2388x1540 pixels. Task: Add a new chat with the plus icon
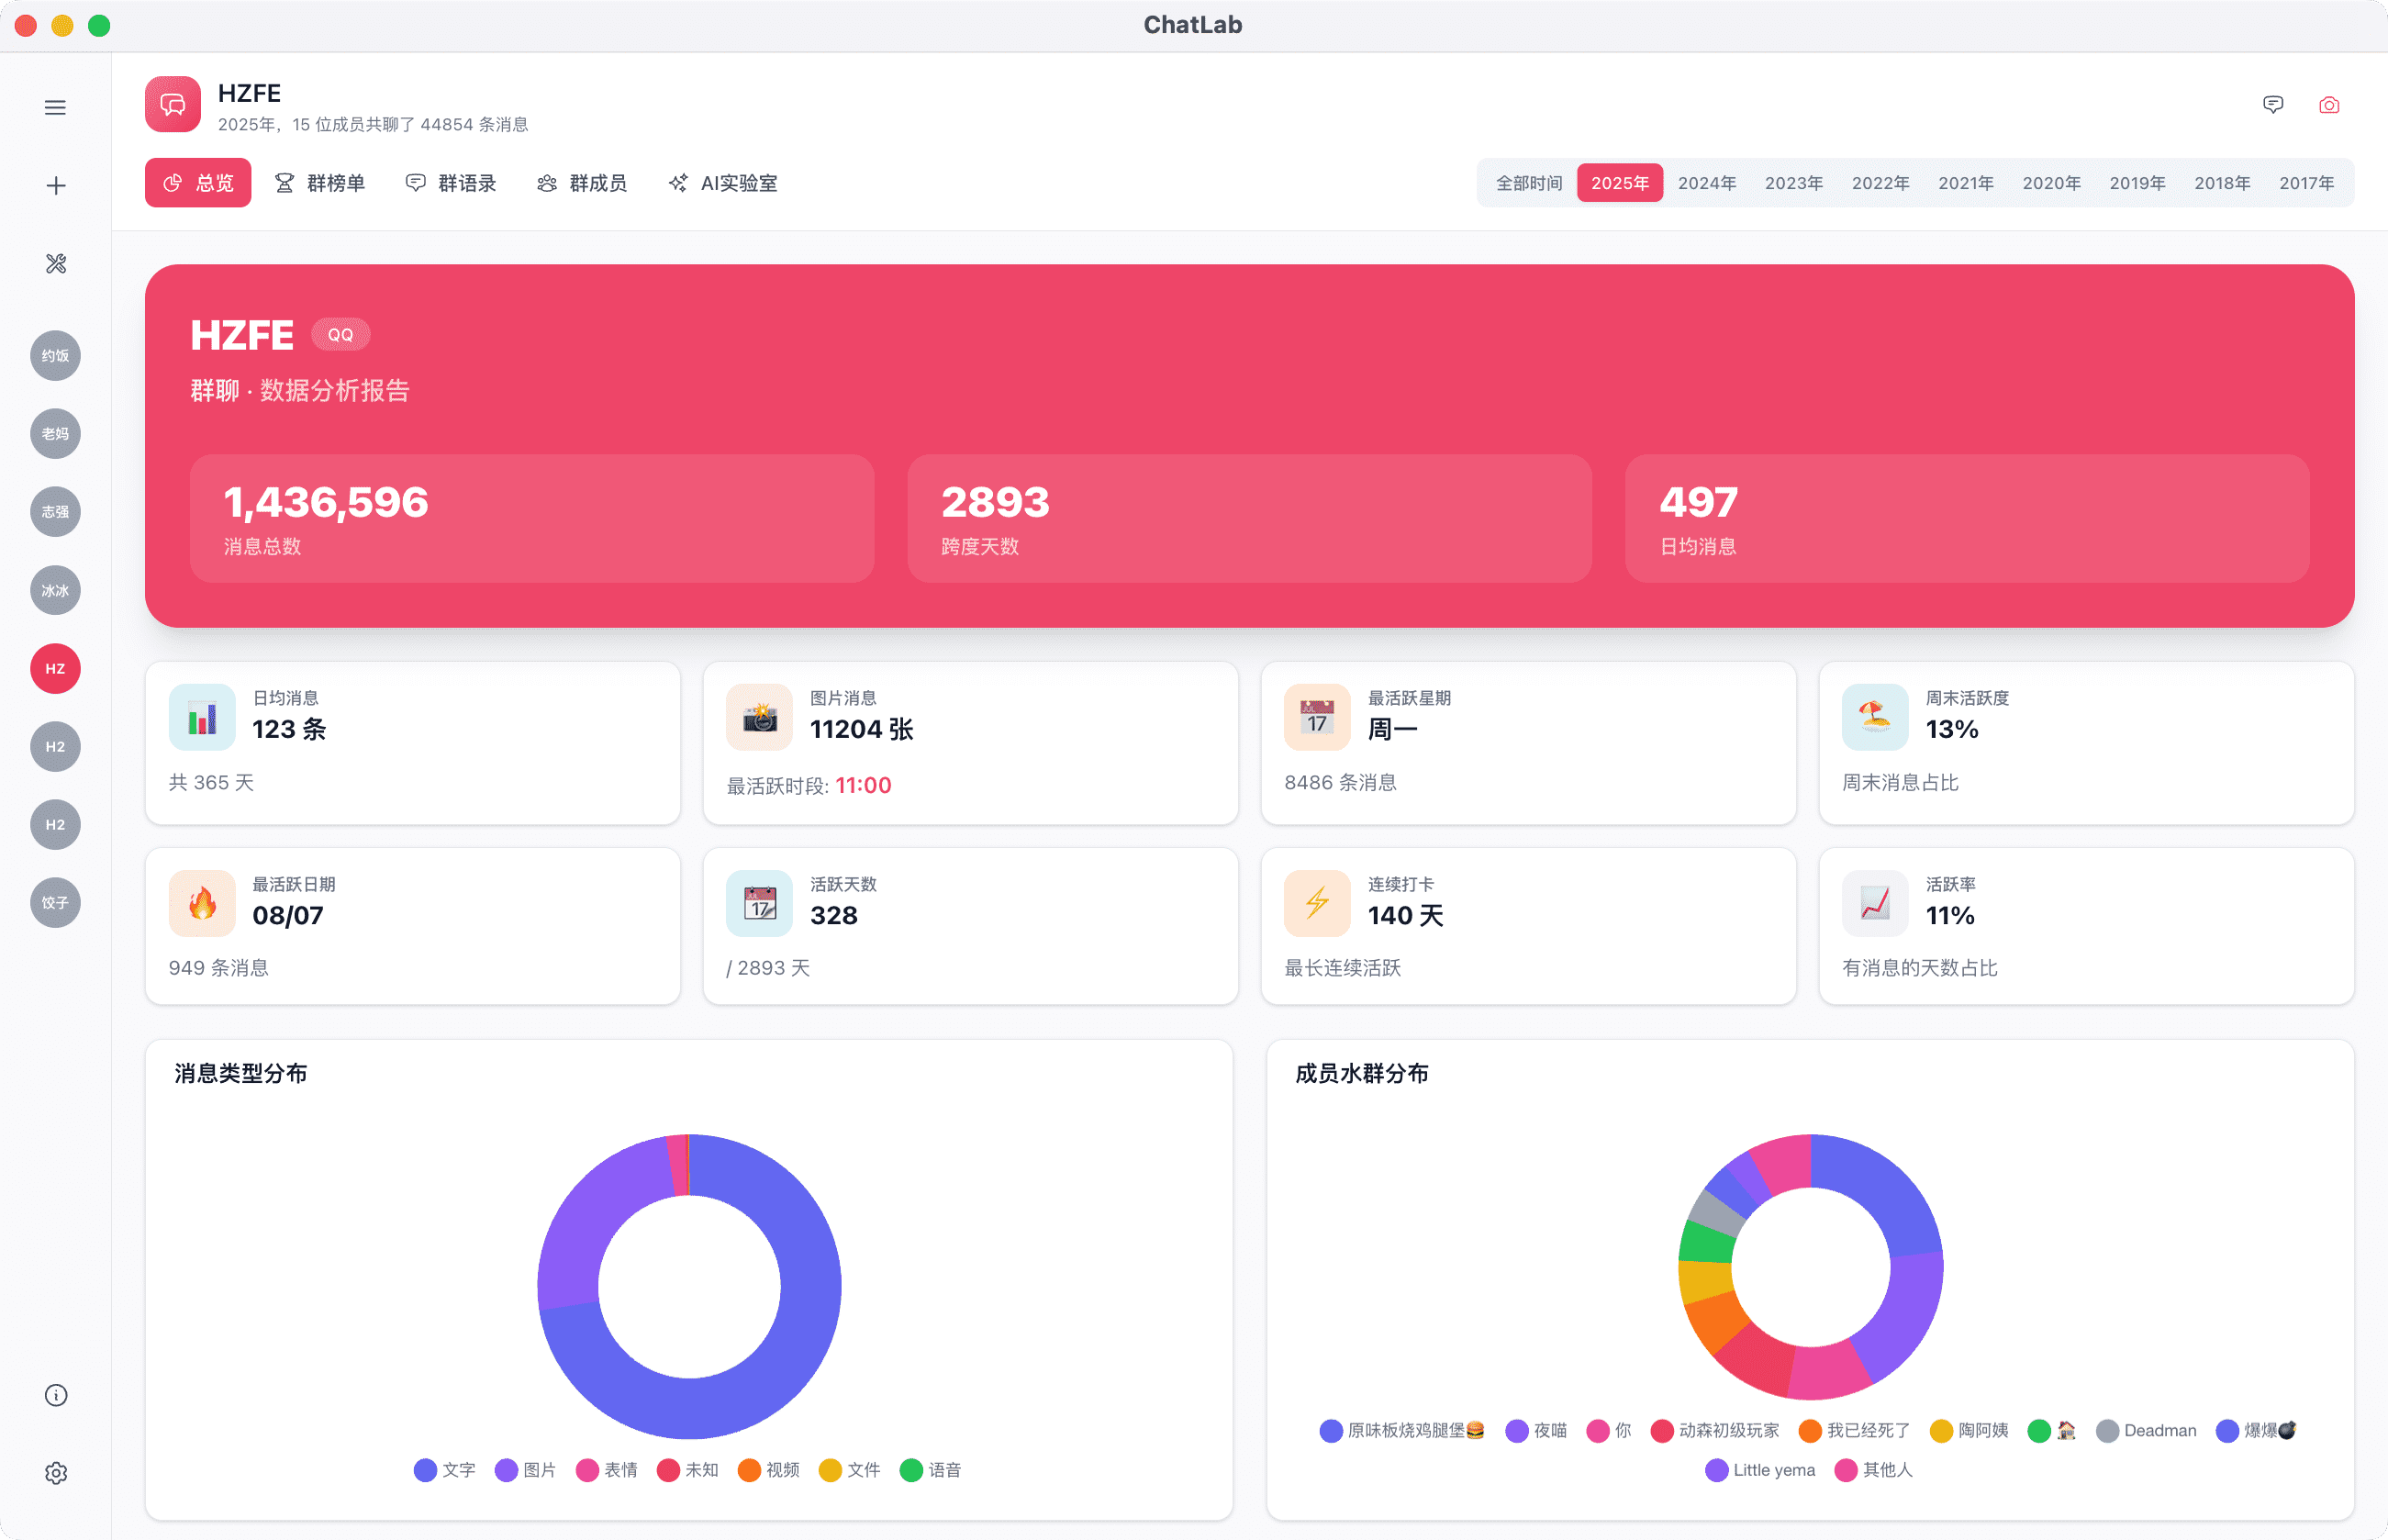pyautogui.click(x=55, y=184)
